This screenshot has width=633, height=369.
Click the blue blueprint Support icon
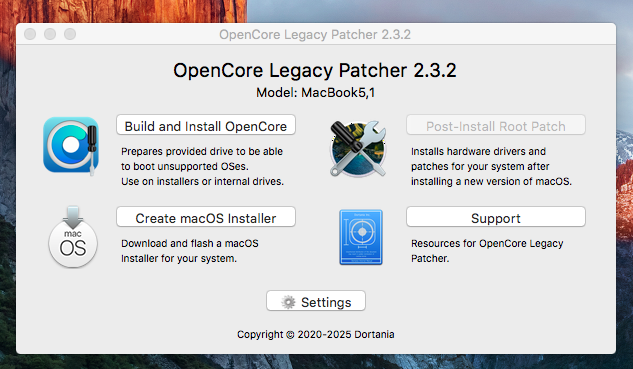coord(361,237)
